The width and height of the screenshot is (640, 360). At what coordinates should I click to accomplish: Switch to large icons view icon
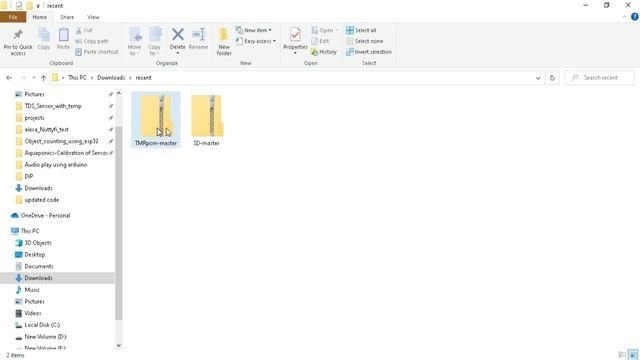[x=633, y=355]
